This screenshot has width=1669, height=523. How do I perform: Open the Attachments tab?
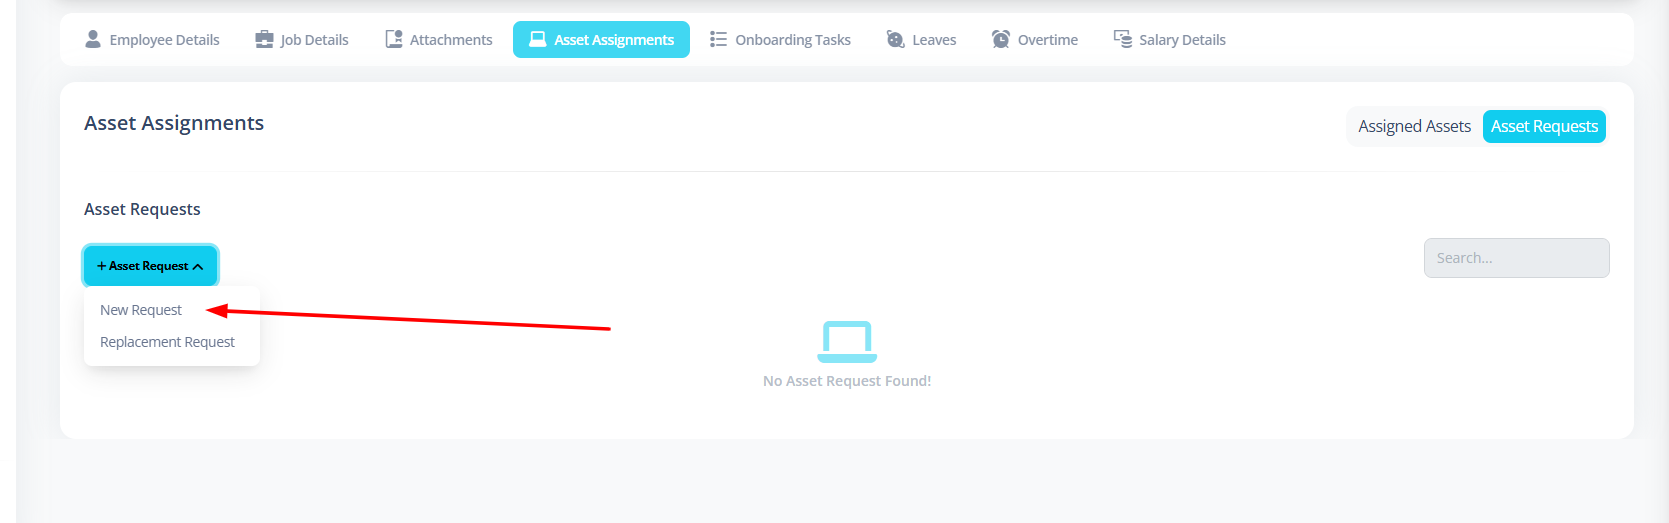pos(439,40)
